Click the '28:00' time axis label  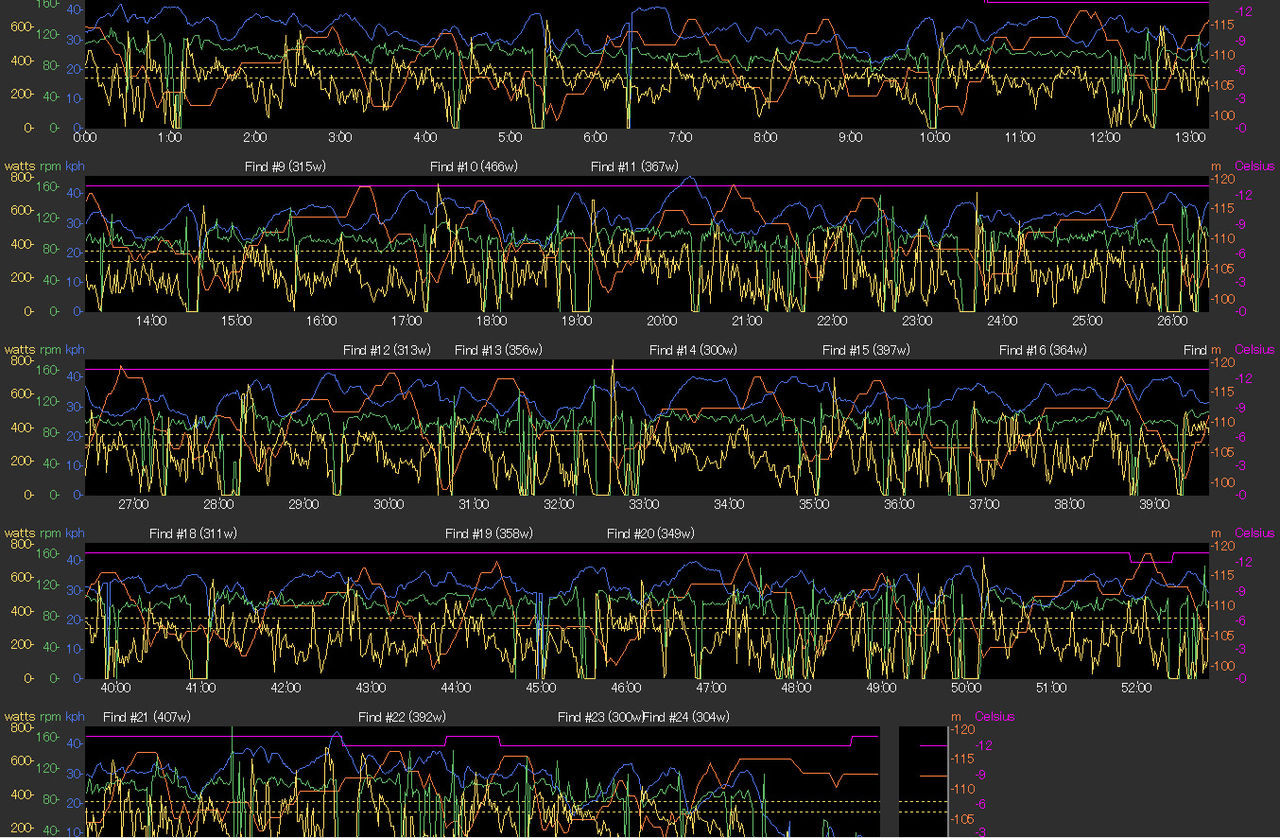[x=218, y=505]
